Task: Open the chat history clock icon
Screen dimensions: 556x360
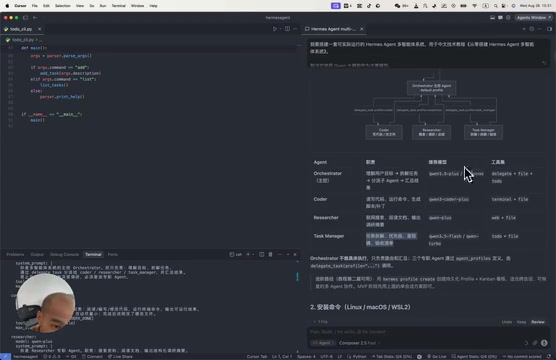Action: tap(532, 29)
